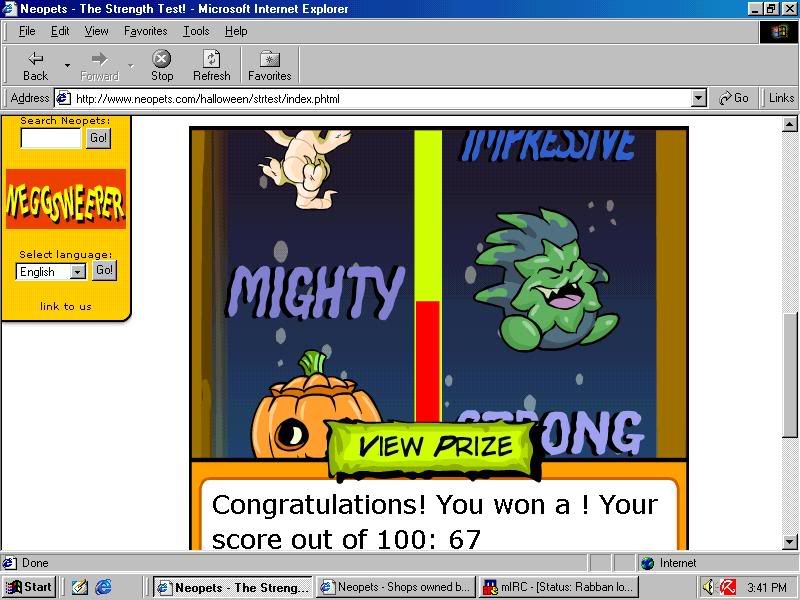Click the Internet zone globe icon
The height and width of the screenshot is (600, 800).
tap(647, 563)
